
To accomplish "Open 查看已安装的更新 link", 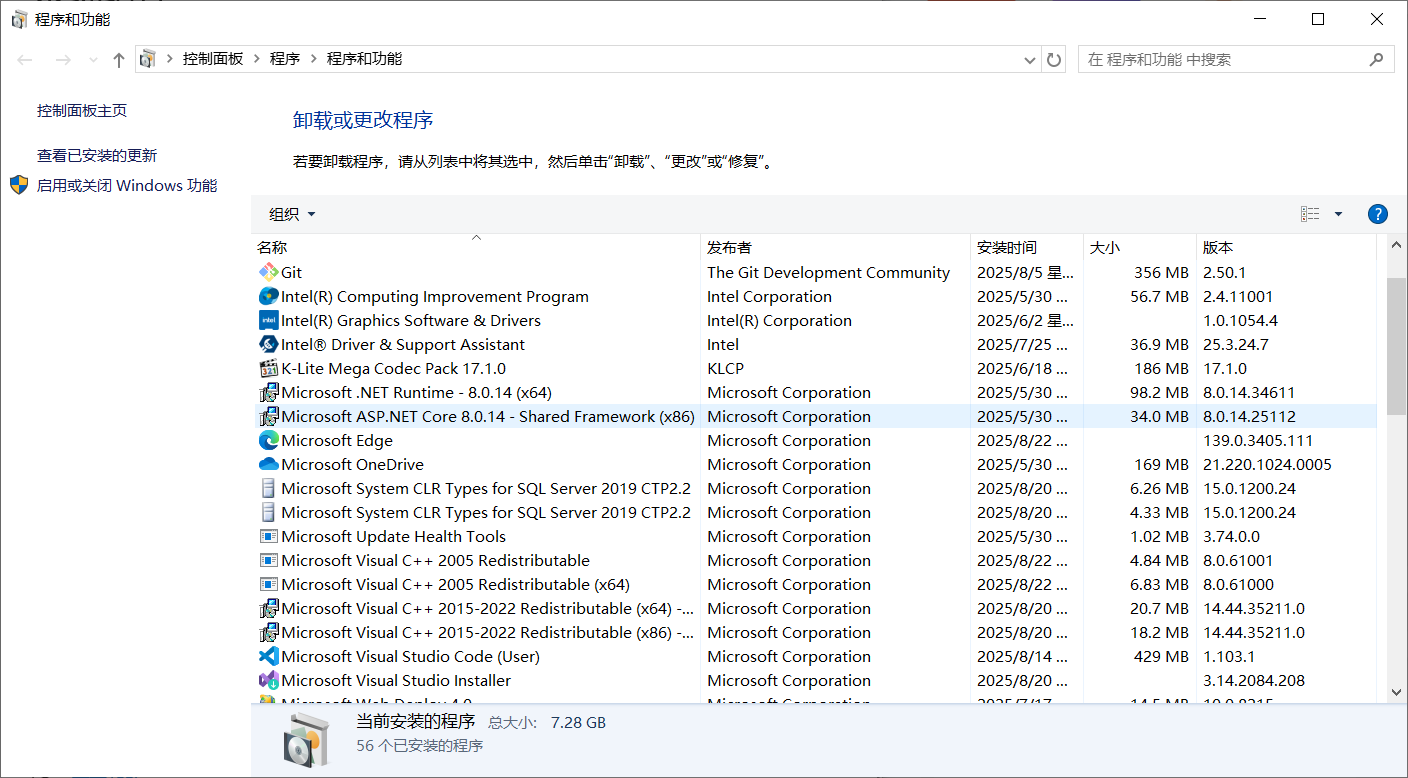I will point(97,156).
